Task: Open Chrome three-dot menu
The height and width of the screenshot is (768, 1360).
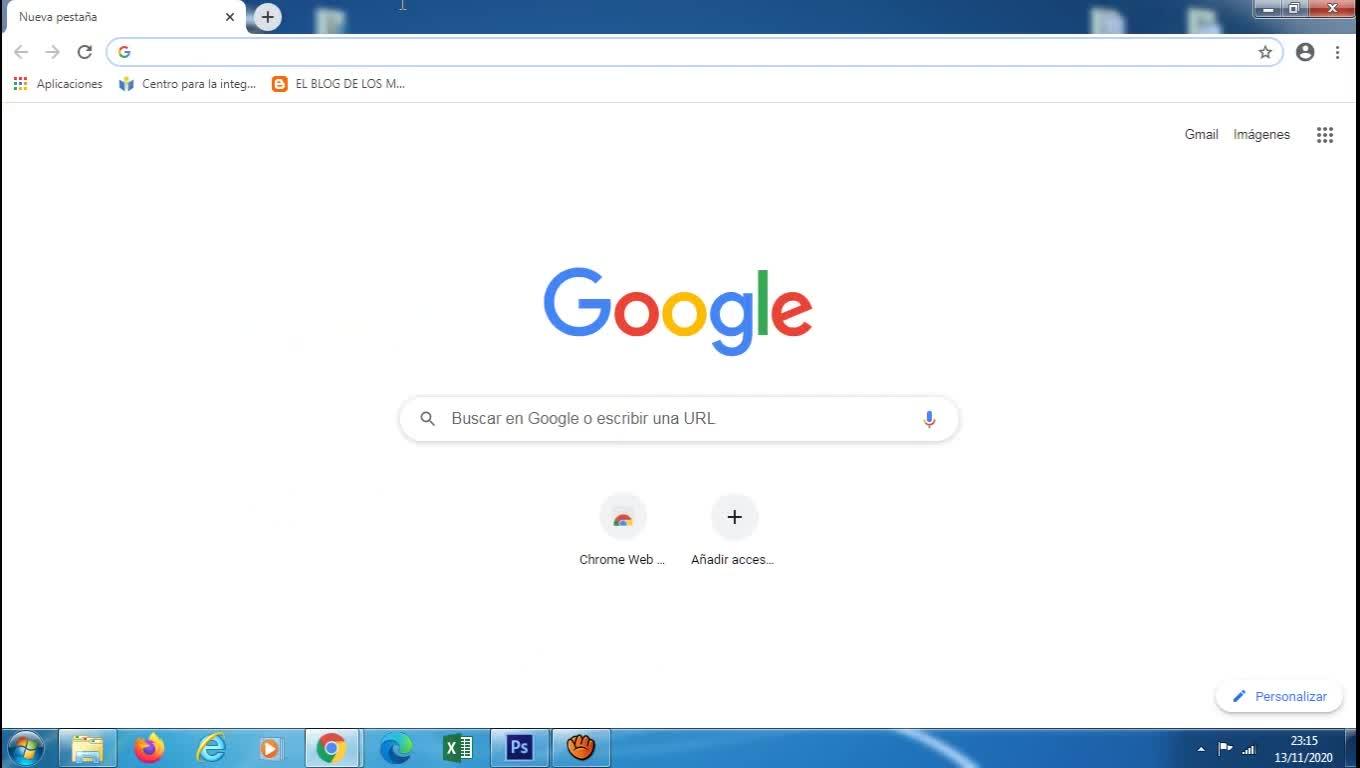Action: point(1337,52)
